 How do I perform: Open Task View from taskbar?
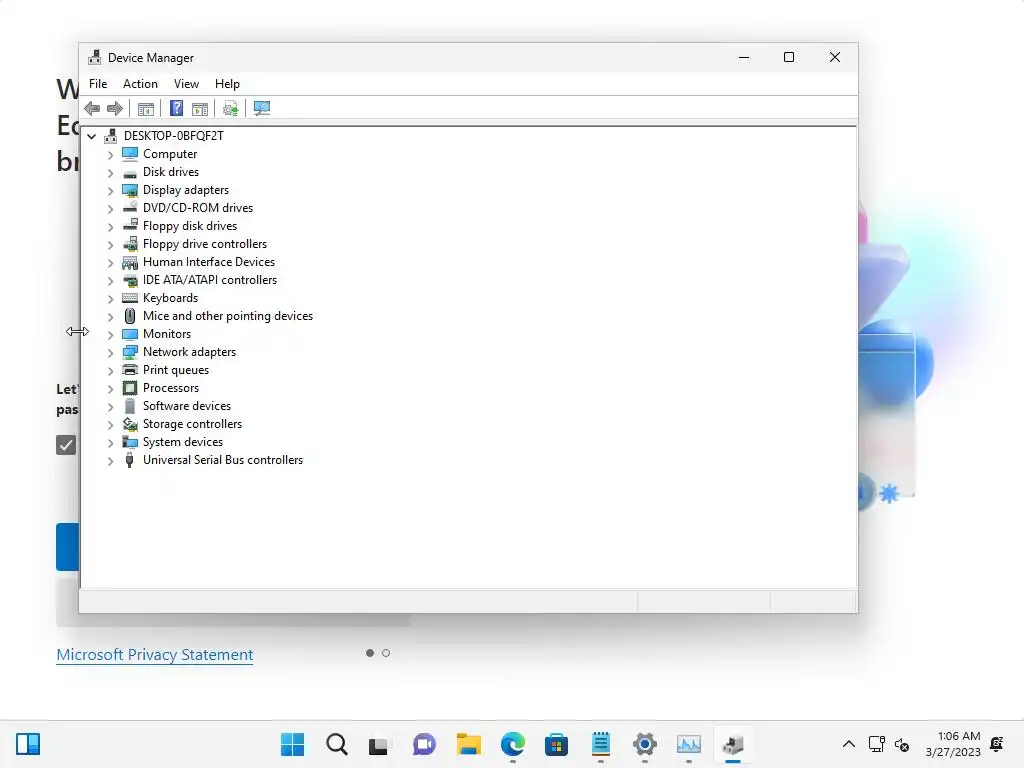tap(378, 744)
